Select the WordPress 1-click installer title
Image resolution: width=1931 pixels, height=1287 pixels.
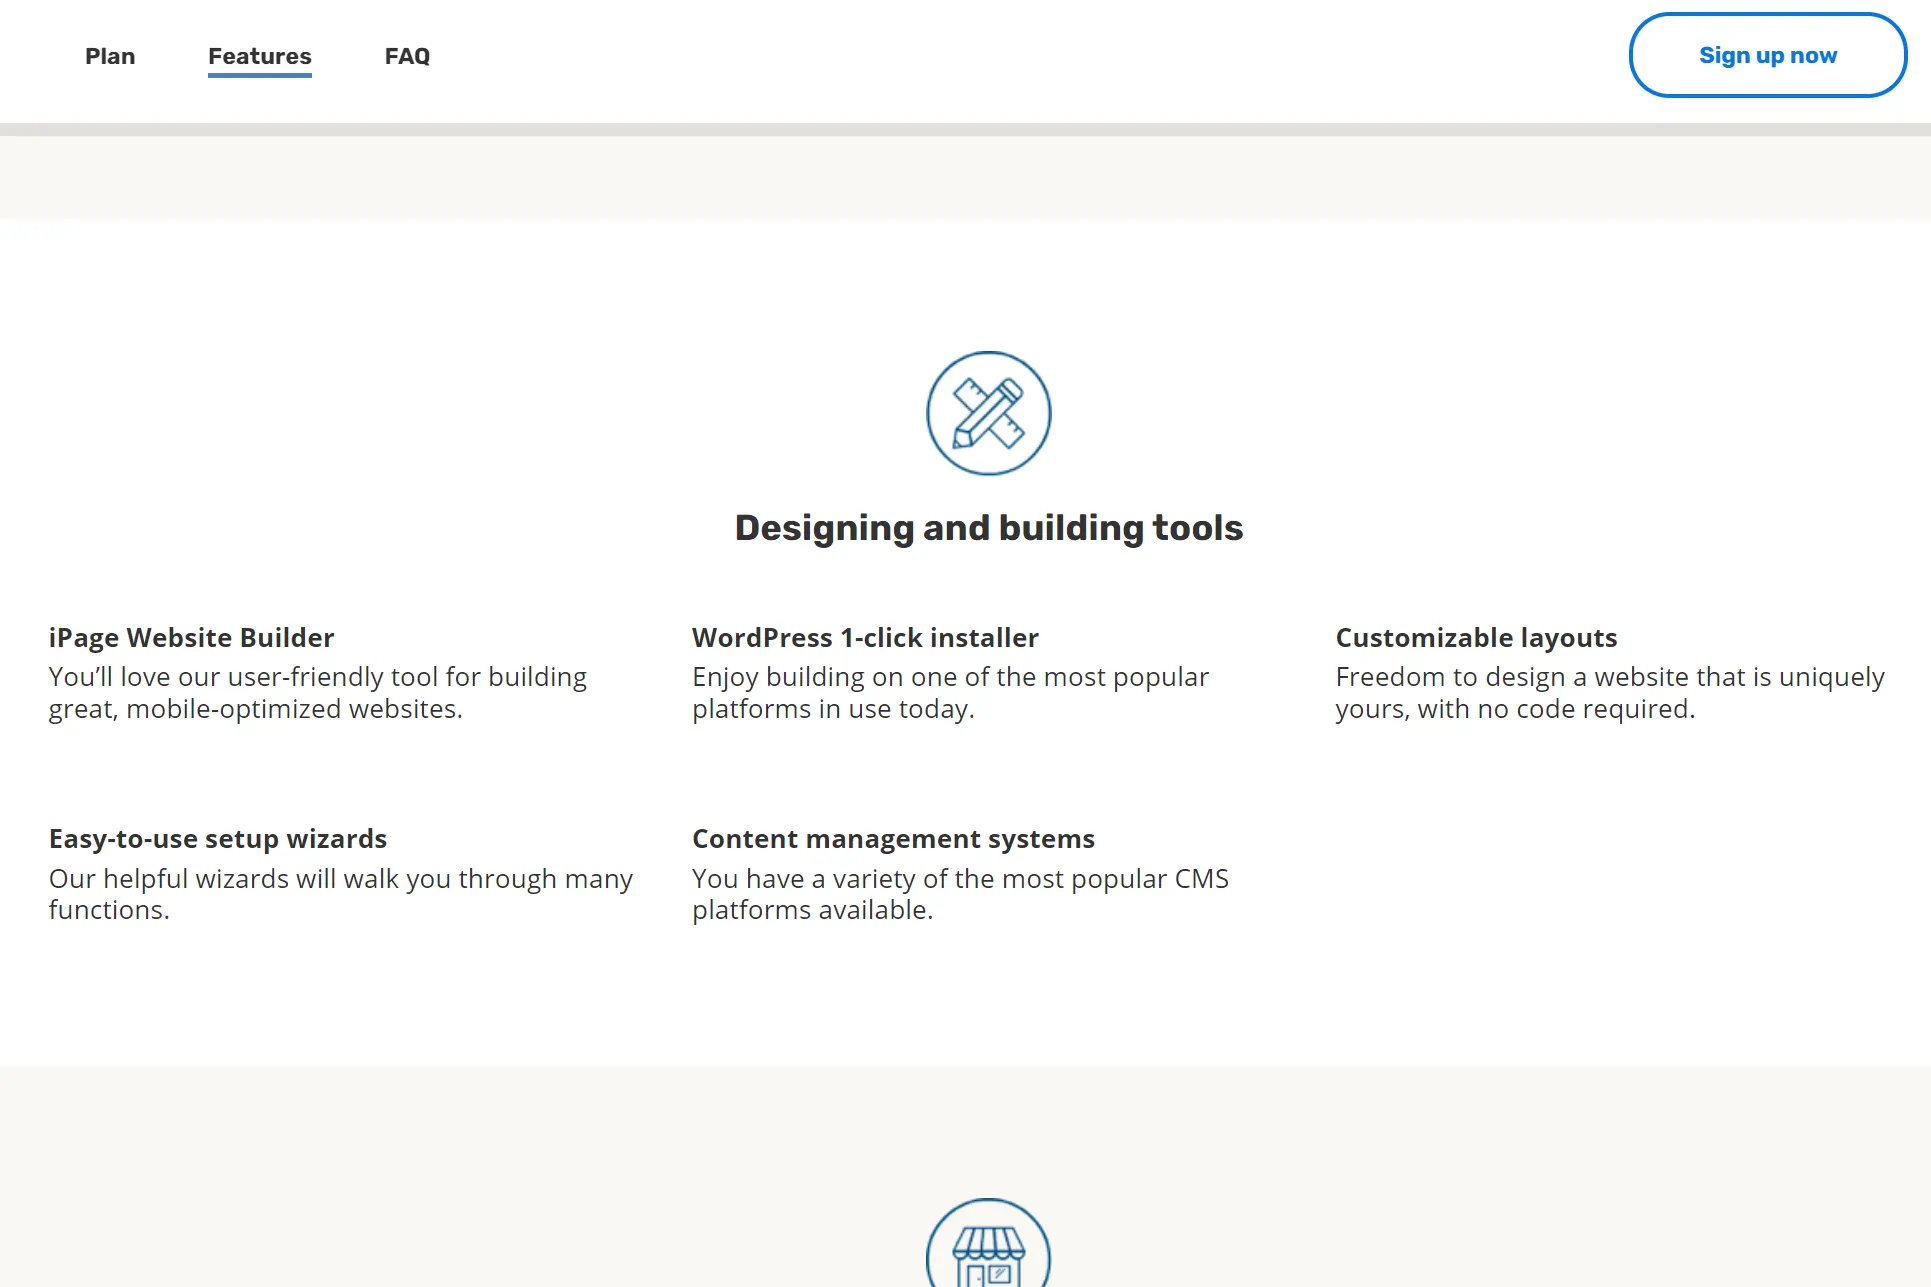pos(865,638)
